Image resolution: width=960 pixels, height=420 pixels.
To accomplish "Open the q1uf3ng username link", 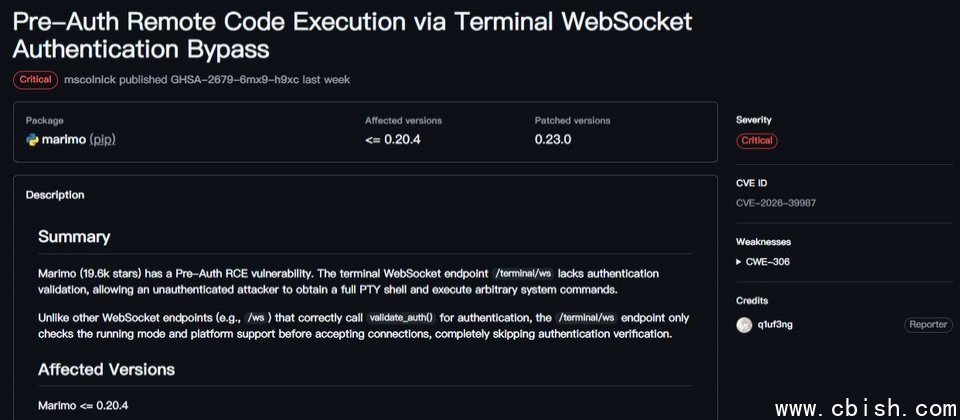I will 777,325.
